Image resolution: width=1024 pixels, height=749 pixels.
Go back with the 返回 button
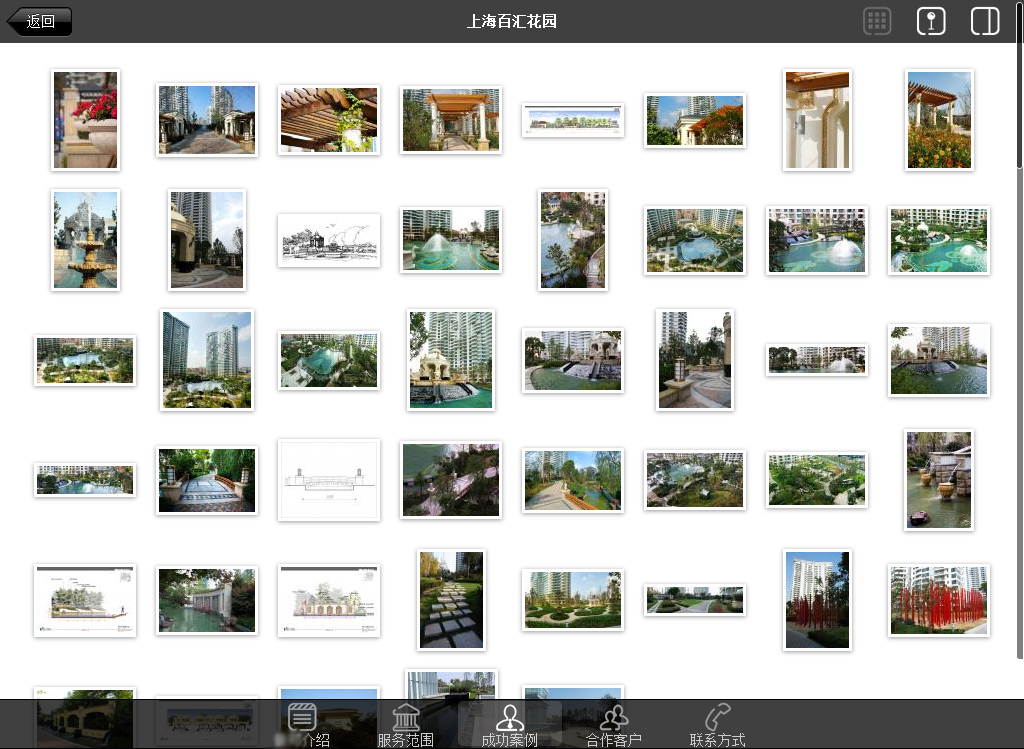click(40, 22)
